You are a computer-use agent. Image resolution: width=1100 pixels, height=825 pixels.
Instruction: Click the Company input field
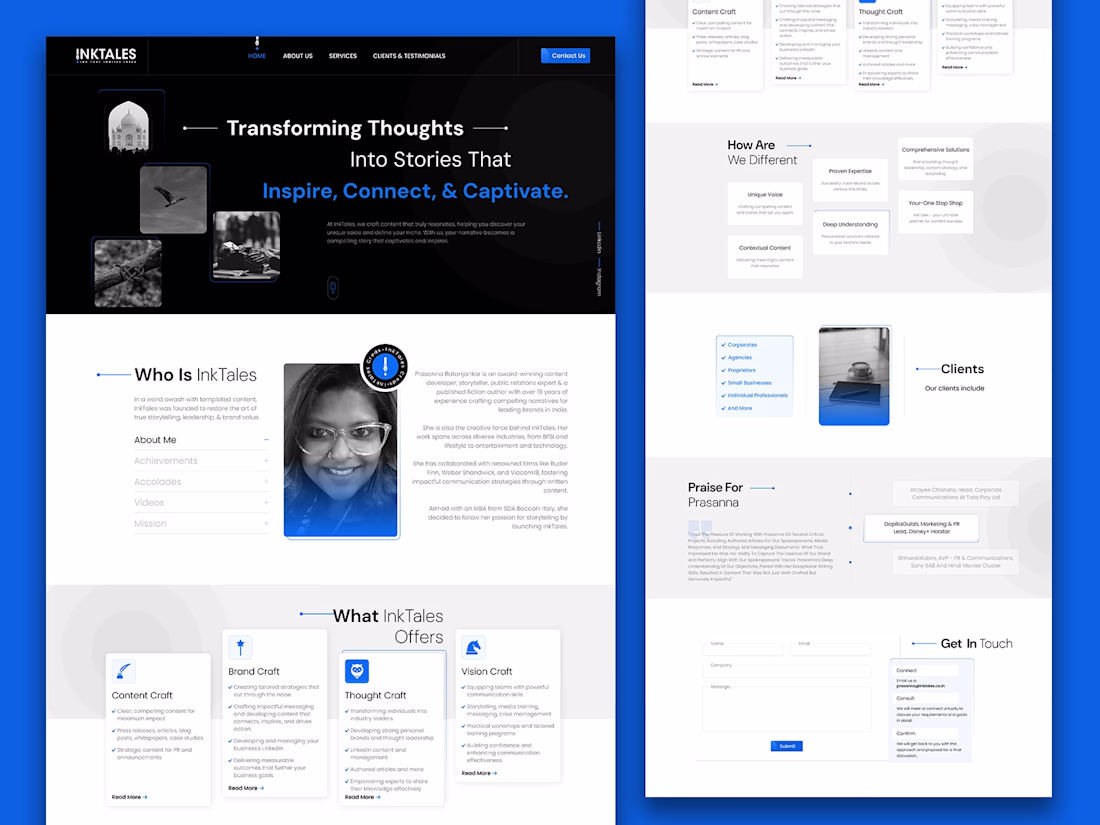click(x=786, y=669)
